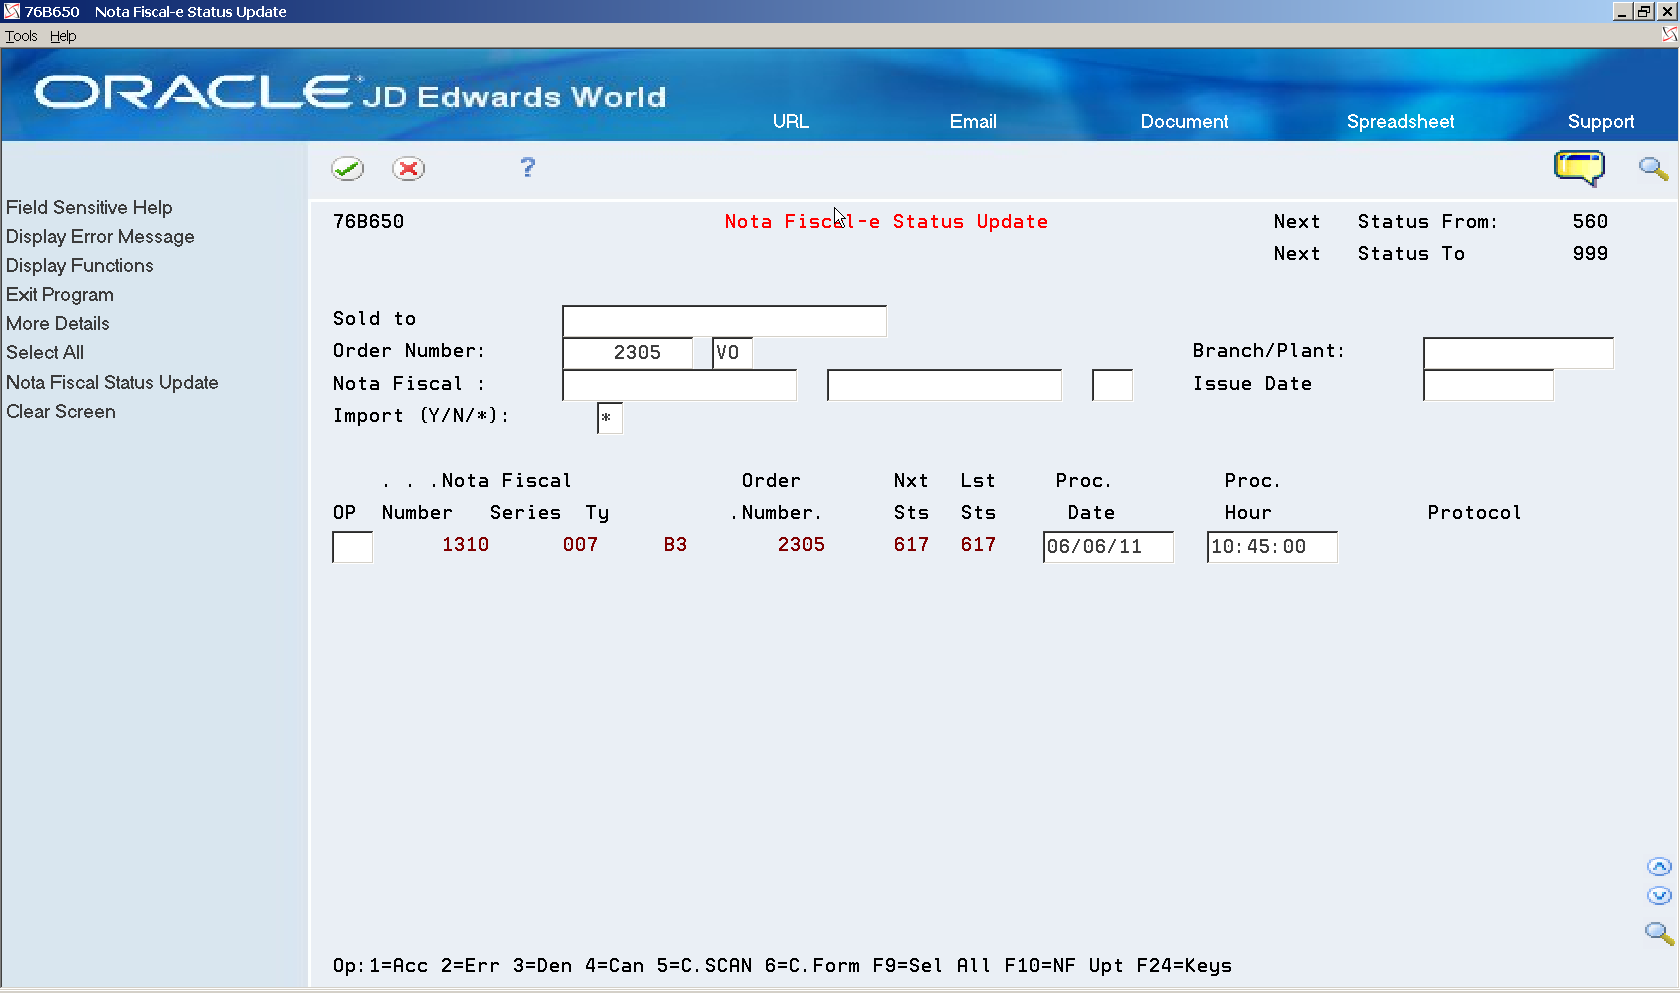This screenshot has height=993, width=1680.
Task: Click Next Status From value 560
Action: click(x=1590, y=222)
